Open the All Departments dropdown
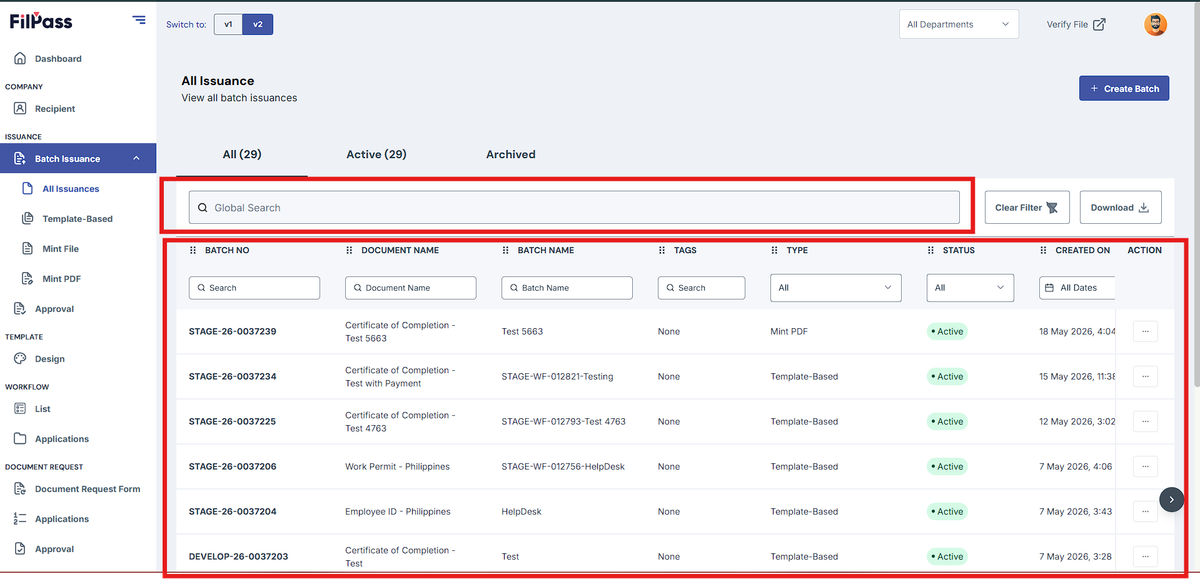The height and width of the screenshot is (579, 1200). point(958,25)
